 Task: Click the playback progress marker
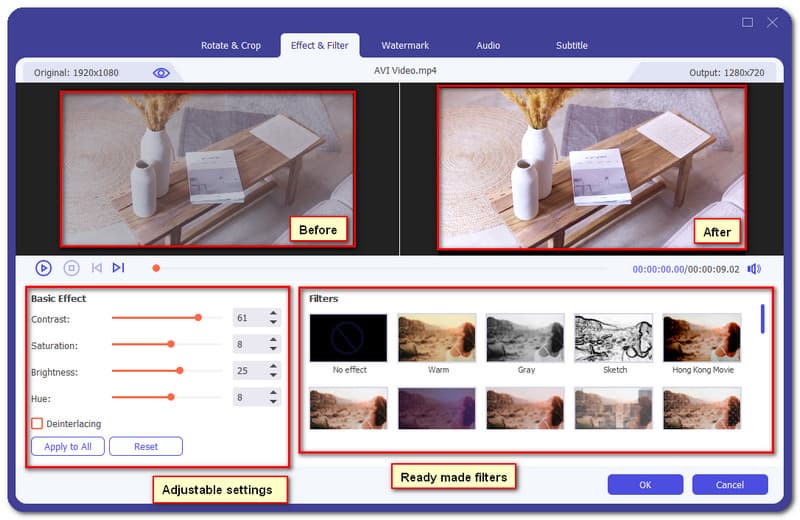[x=156, y=268]
